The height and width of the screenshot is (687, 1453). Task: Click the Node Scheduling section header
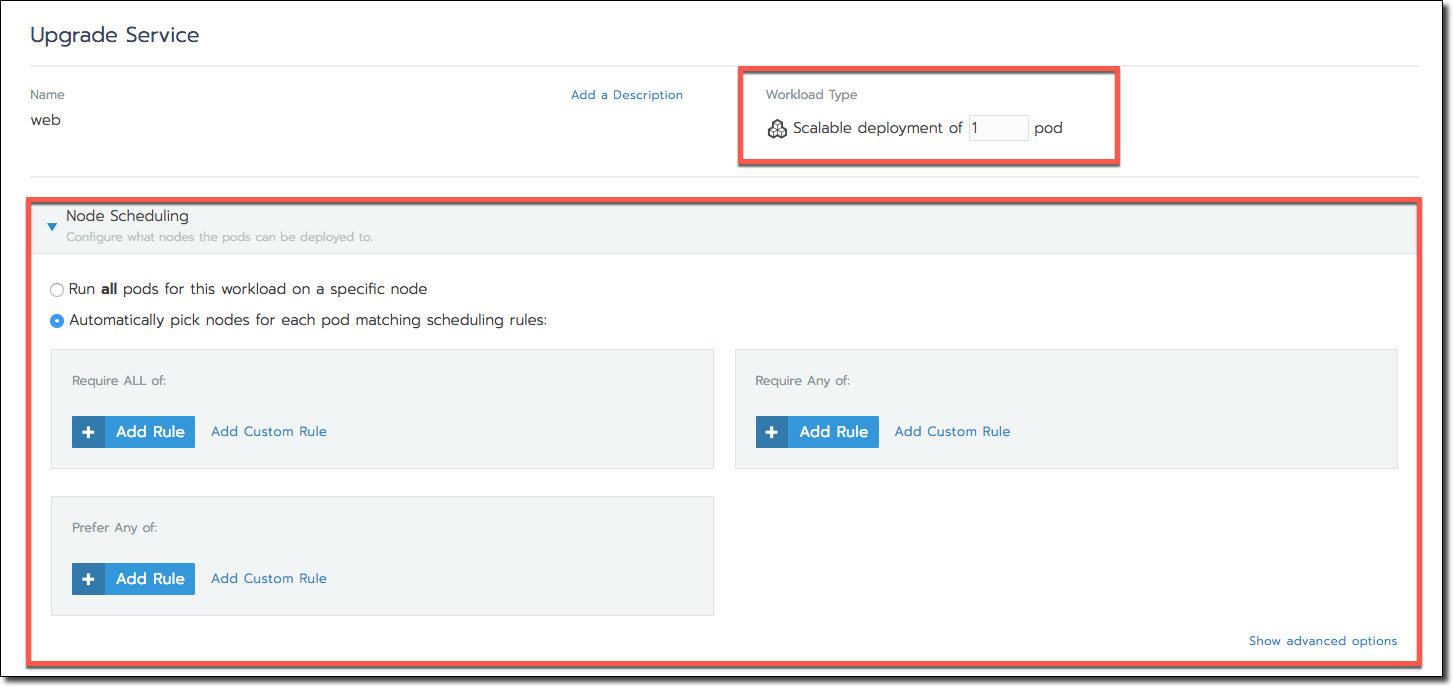(x=126, y=215)
